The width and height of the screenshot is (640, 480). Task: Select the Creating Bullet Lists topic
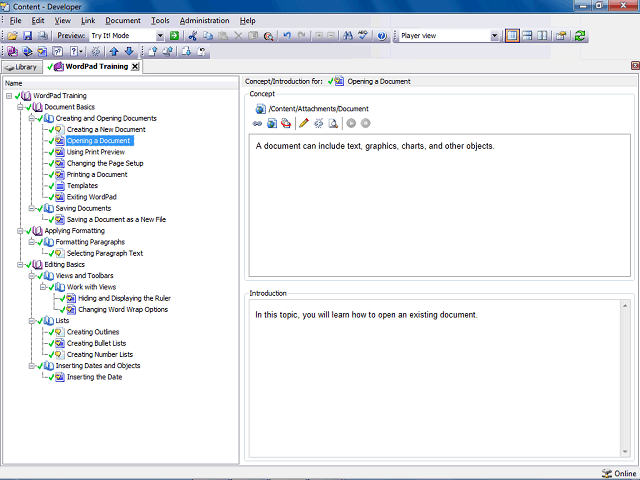pyautogui.click(x=97, y=343)
